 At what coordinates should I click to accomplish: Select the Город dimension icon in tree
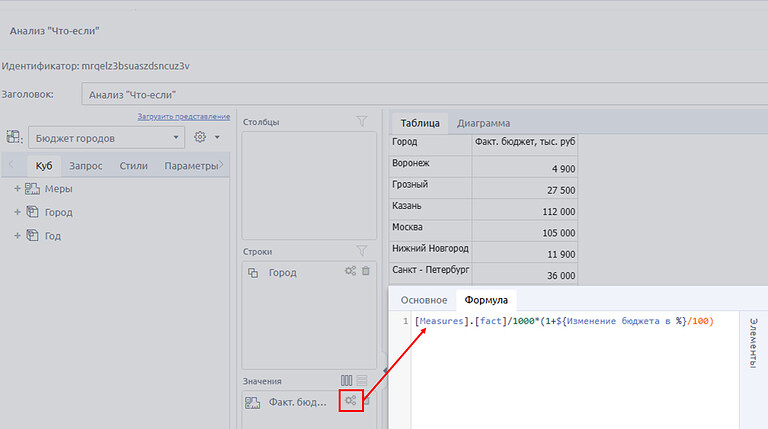point(32,212)
